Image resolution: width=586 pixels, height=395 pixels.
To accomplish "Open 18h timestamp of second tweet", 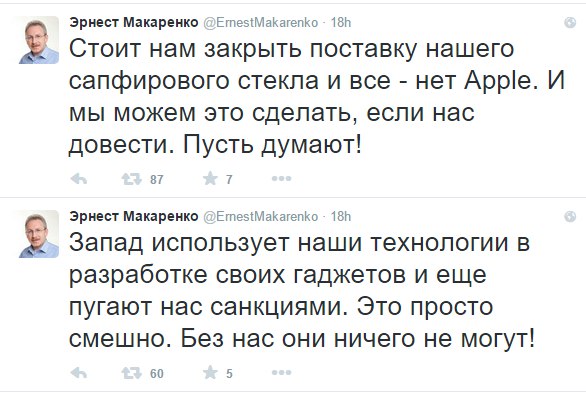I will click(340, 216).
